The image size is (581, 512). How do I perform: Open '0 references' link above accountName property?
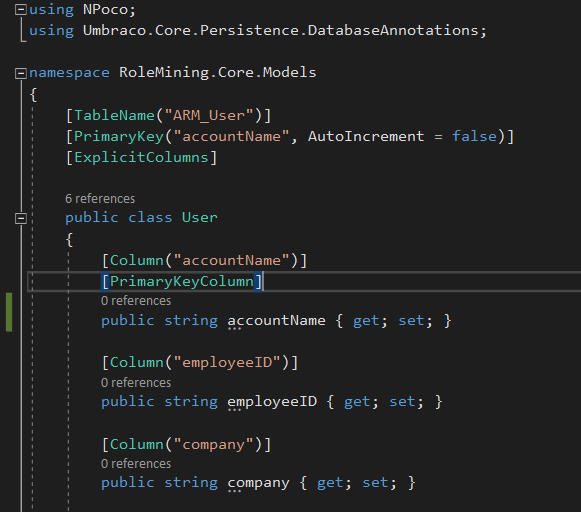(x=136, y=301)
